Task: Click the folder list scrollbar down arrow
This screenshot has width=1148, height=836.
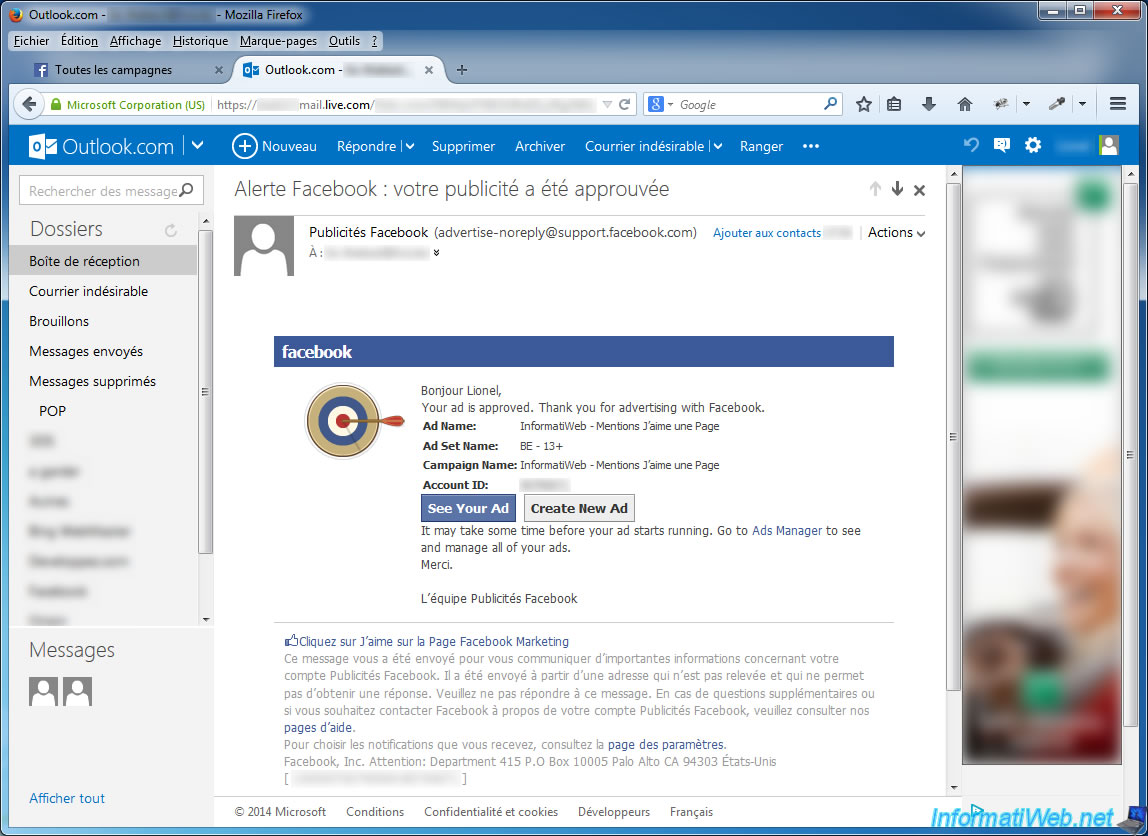Action: (206, 619)
